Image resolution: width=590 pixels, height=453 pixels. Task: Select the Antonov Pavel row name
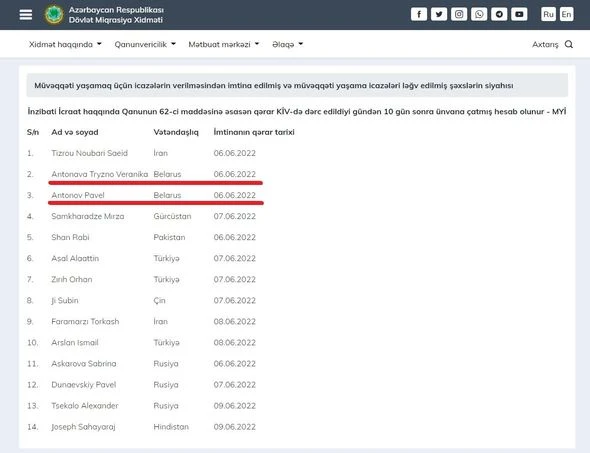pos(78,195)
